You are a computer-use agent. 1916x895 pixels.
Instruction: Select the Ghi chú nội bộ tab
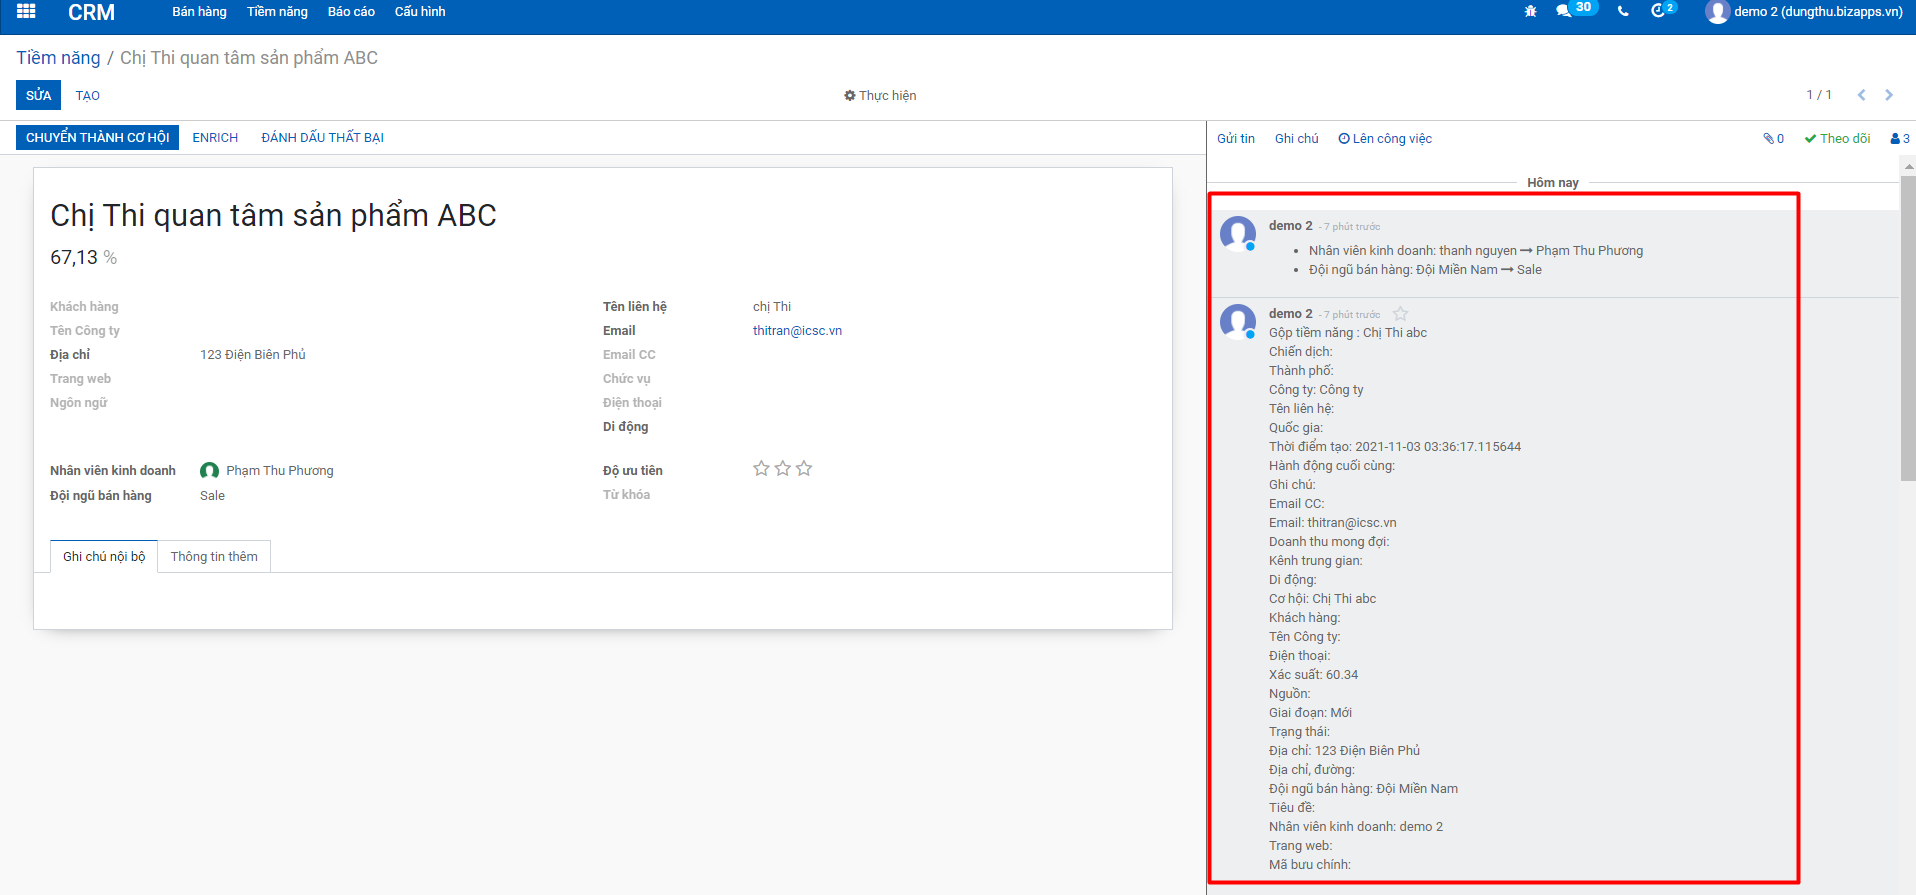coord(104,557)
